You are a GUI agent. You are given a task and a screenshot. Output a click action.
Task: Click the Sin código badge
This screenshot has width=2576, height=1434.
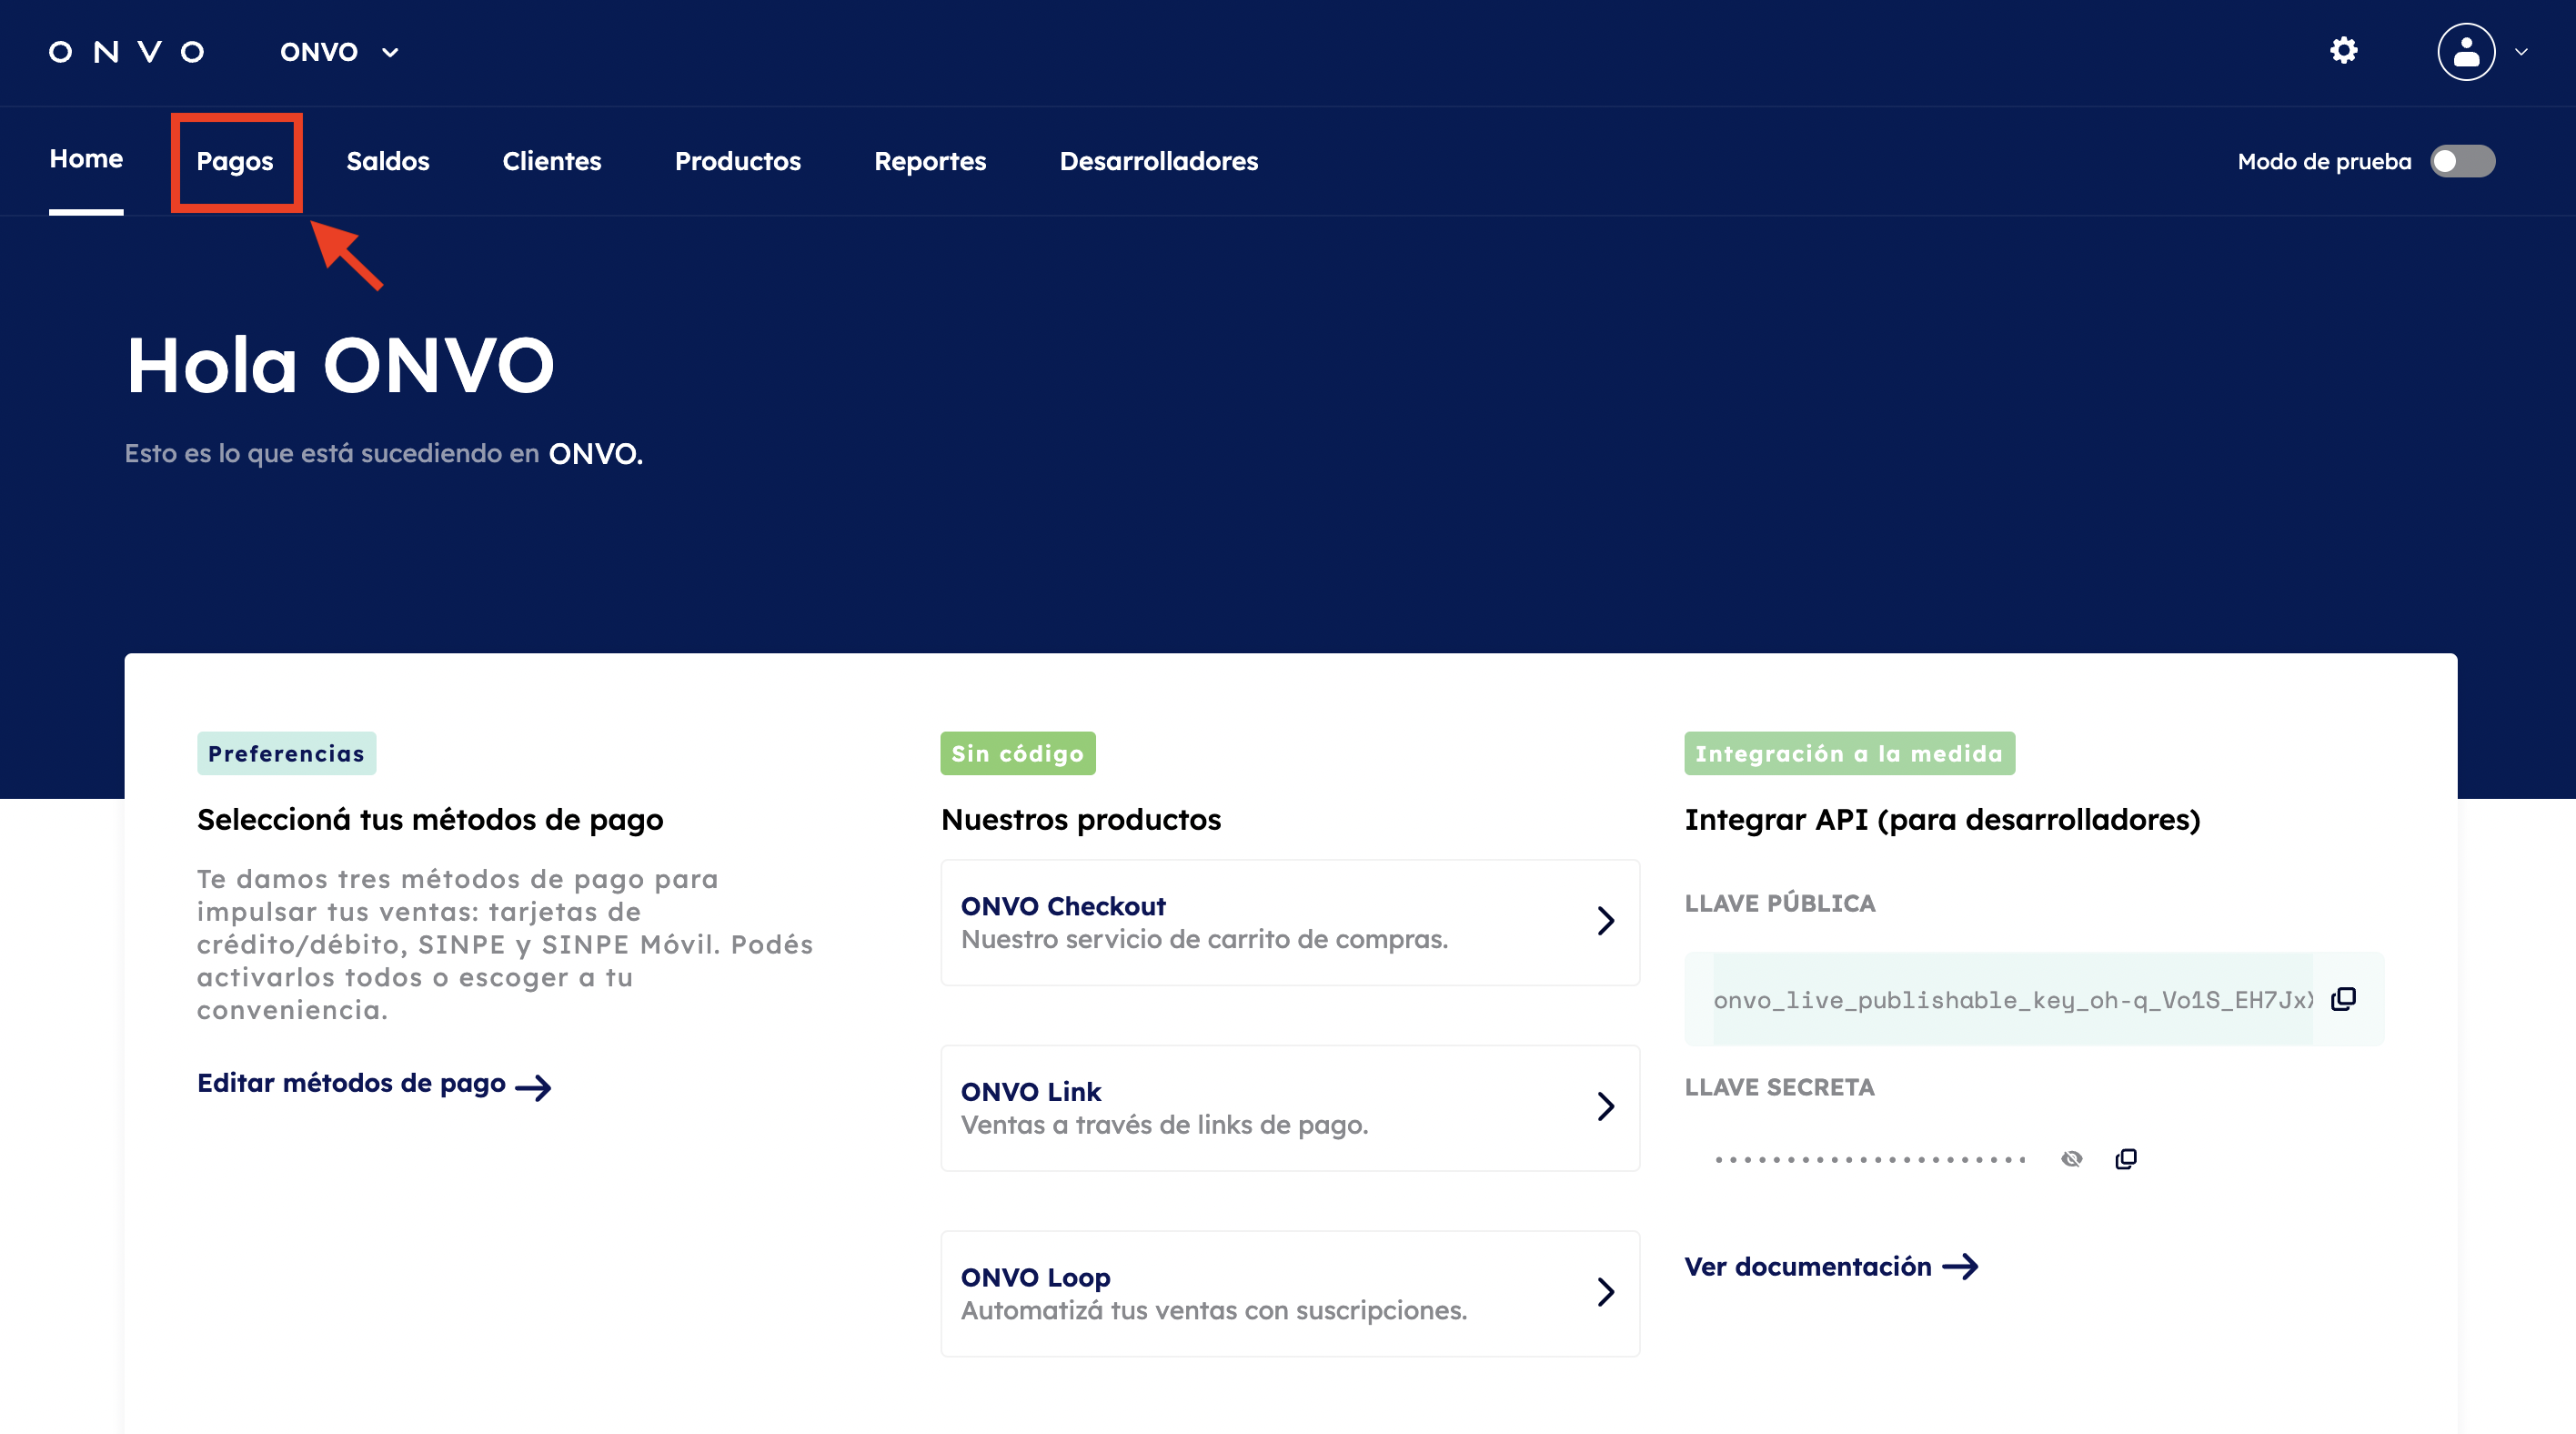click(1018, 753)
